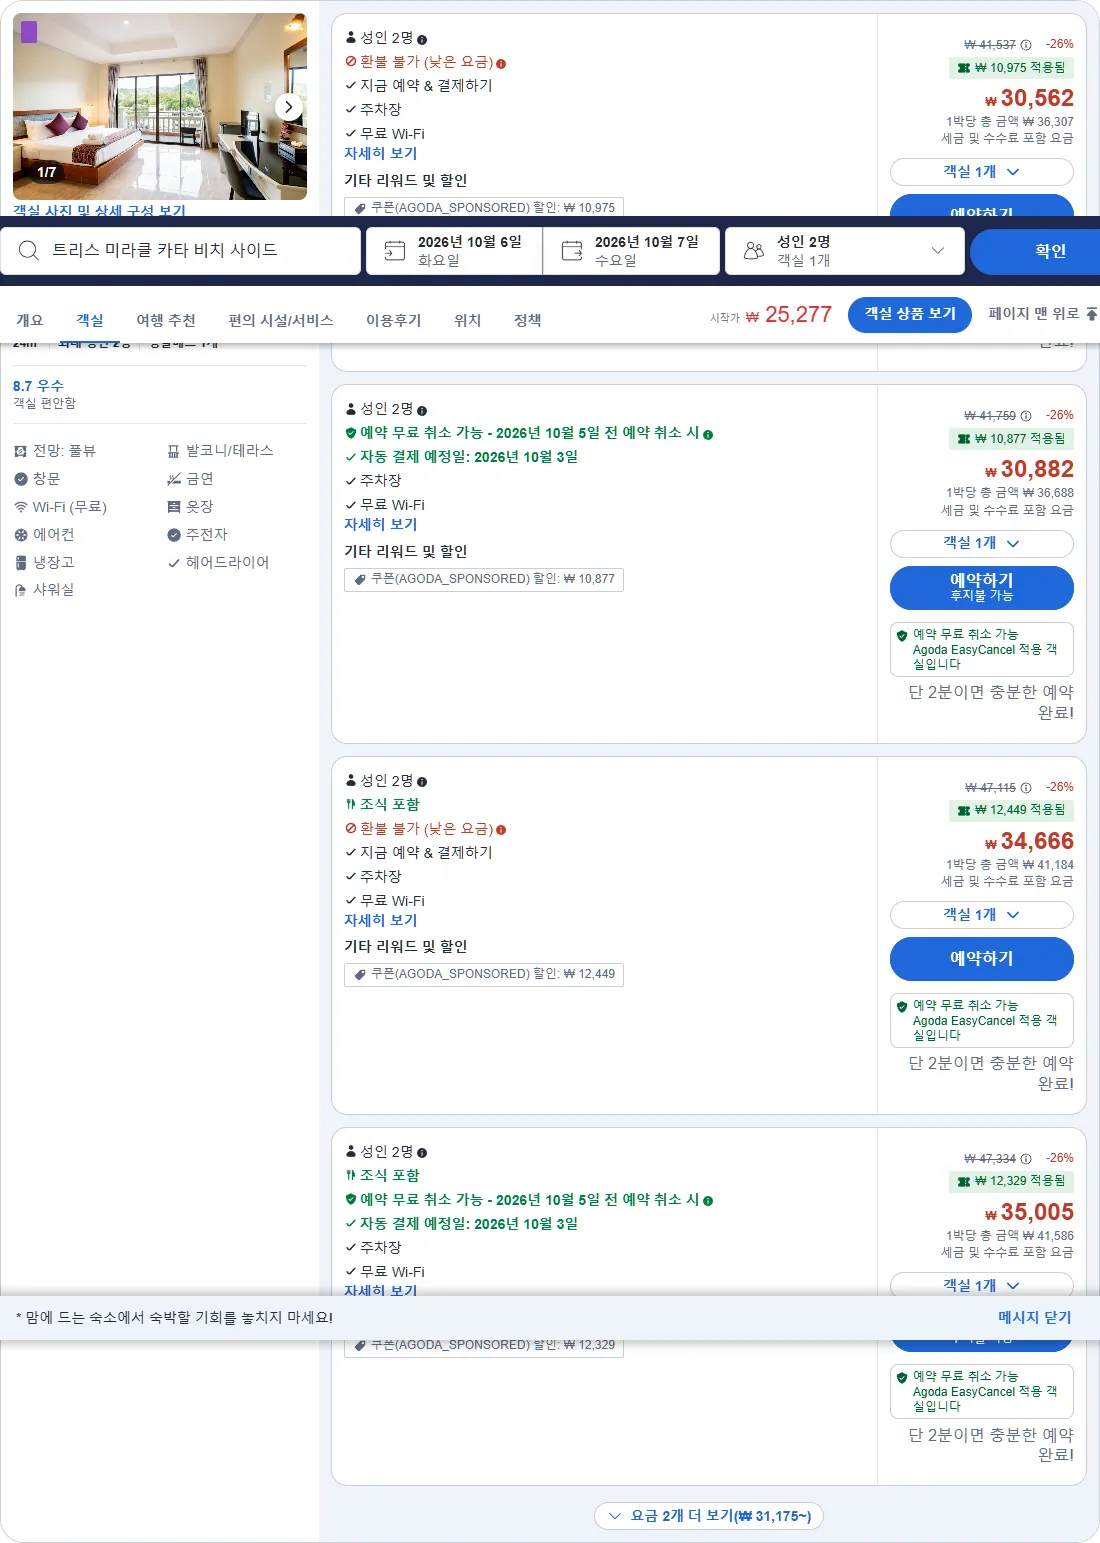Click the guests people icon
Image resolution: width=1100 pixels, height=1543 pixels.
754,250
